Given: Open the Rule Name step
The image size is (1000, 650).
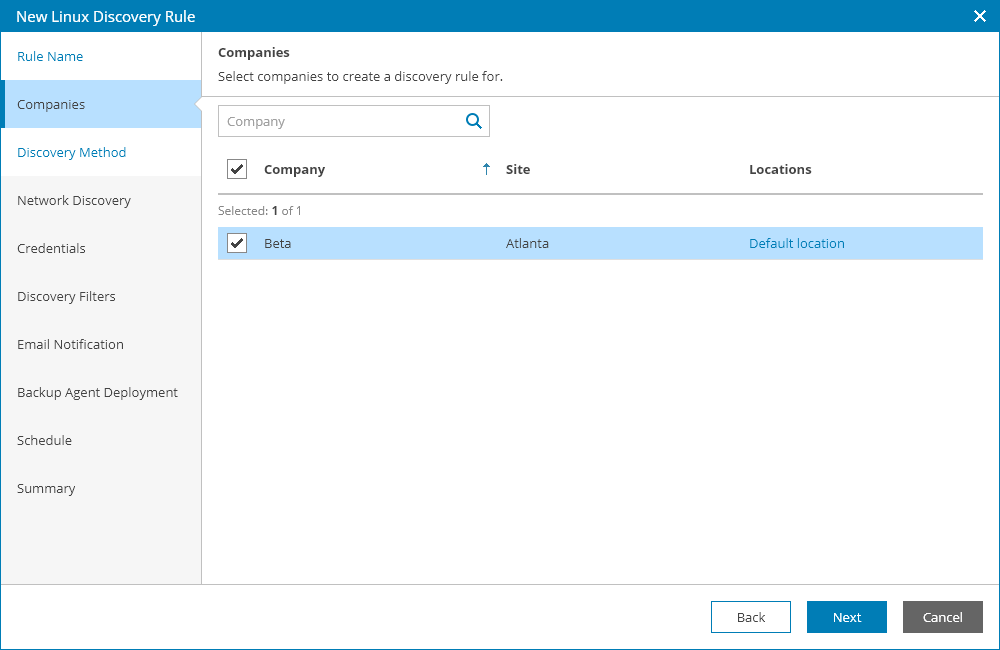Looking at the screenshot, I should (50, 56).
